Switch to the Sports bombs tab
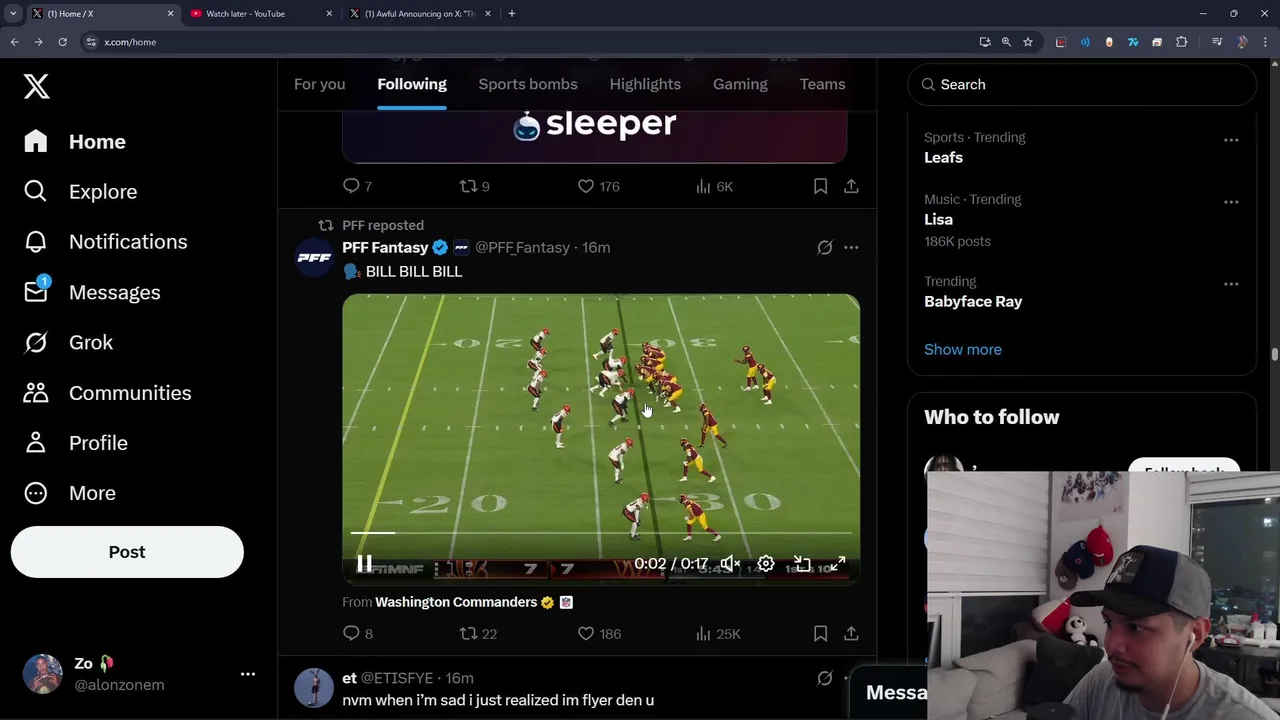 click(x=528, y=84)
